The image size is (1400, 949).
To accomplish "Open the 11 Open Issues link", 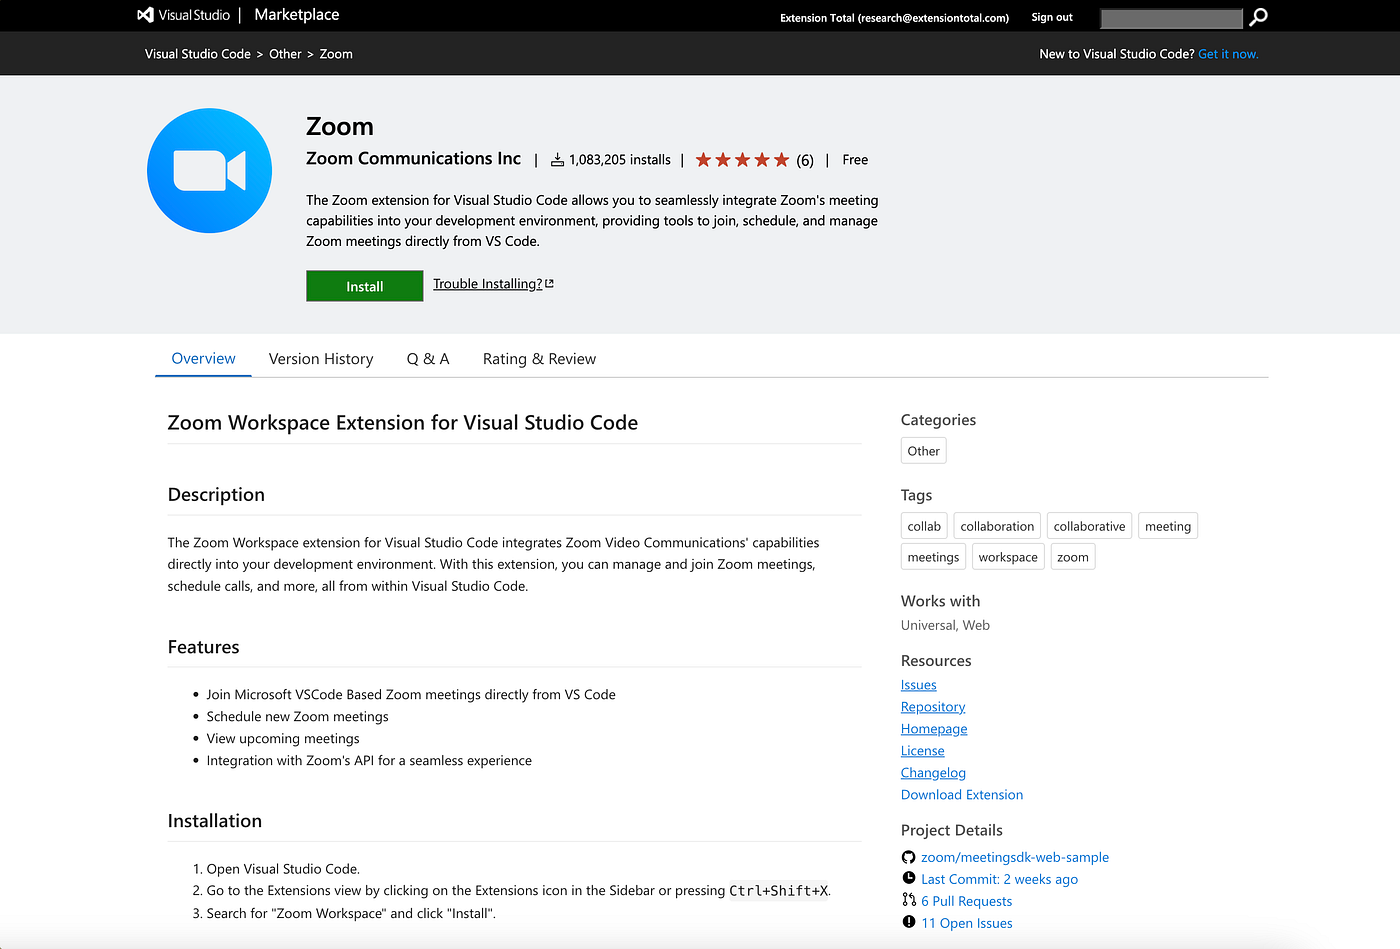I will [966, 923].
